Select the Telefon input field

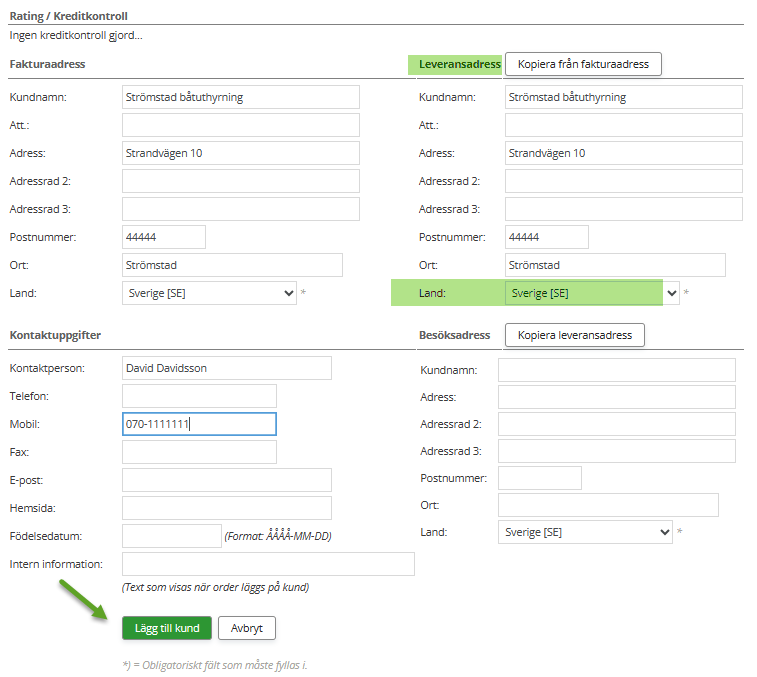[x=198, y=396]
